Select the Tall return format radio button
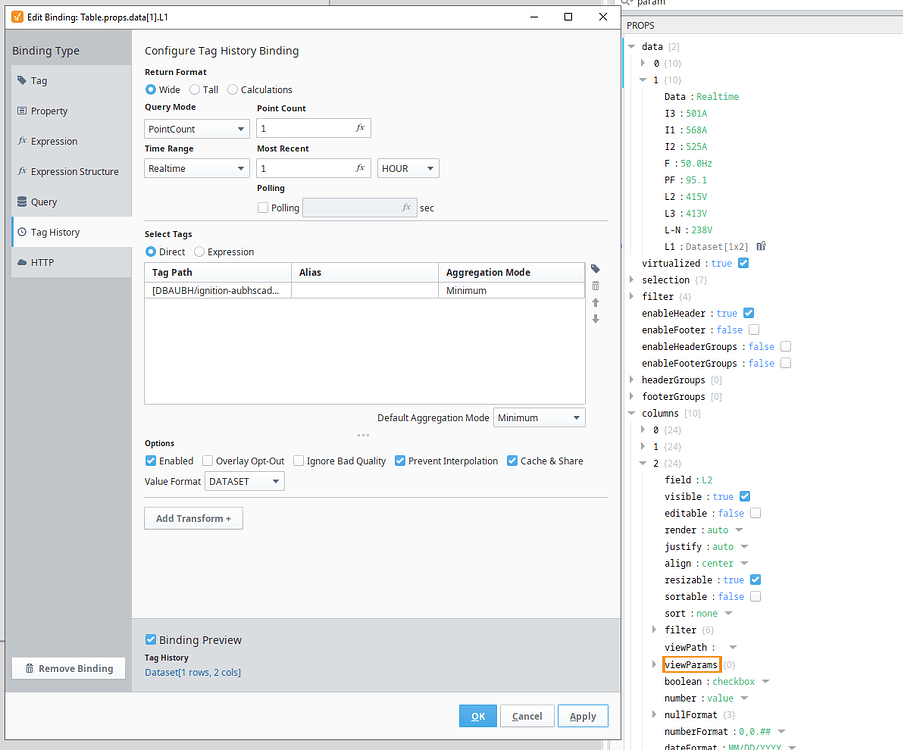 [194, 89]
